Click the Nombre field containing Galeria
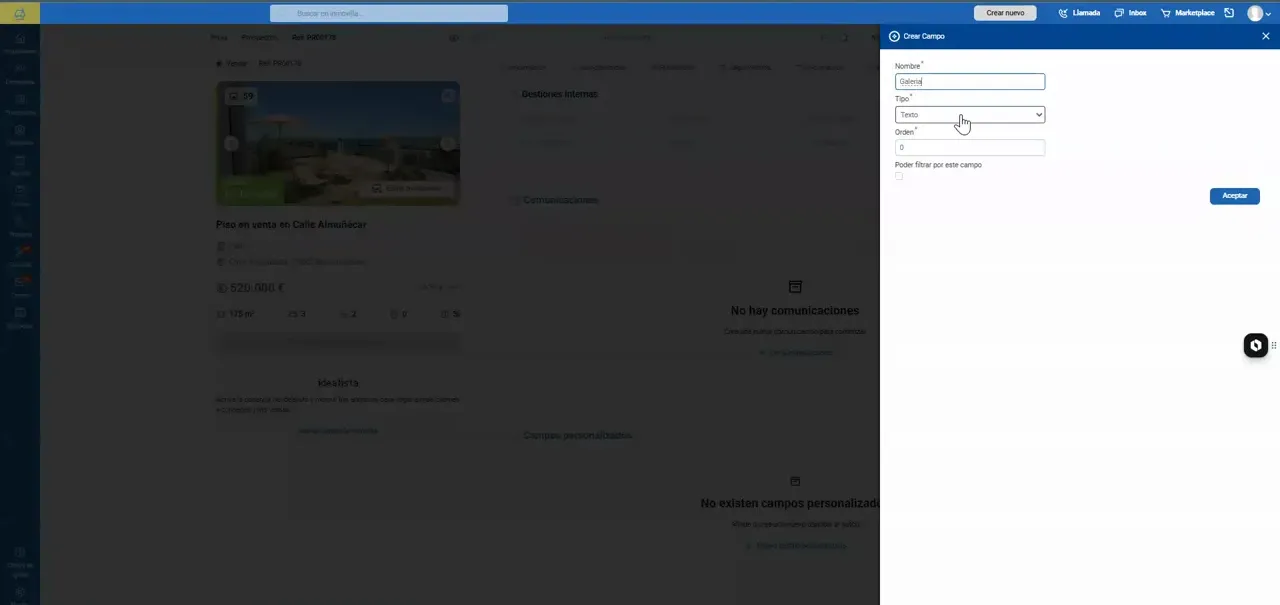This screenshot has height=605, width=1280. coord(970,82)
